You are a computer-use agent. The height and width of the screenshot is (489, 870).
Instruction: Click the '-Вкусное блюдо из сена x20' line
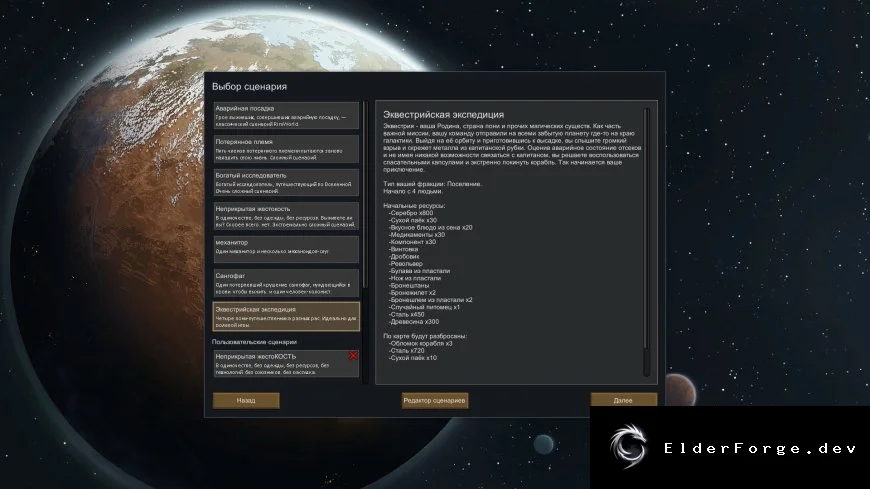[x=431, y=227]
